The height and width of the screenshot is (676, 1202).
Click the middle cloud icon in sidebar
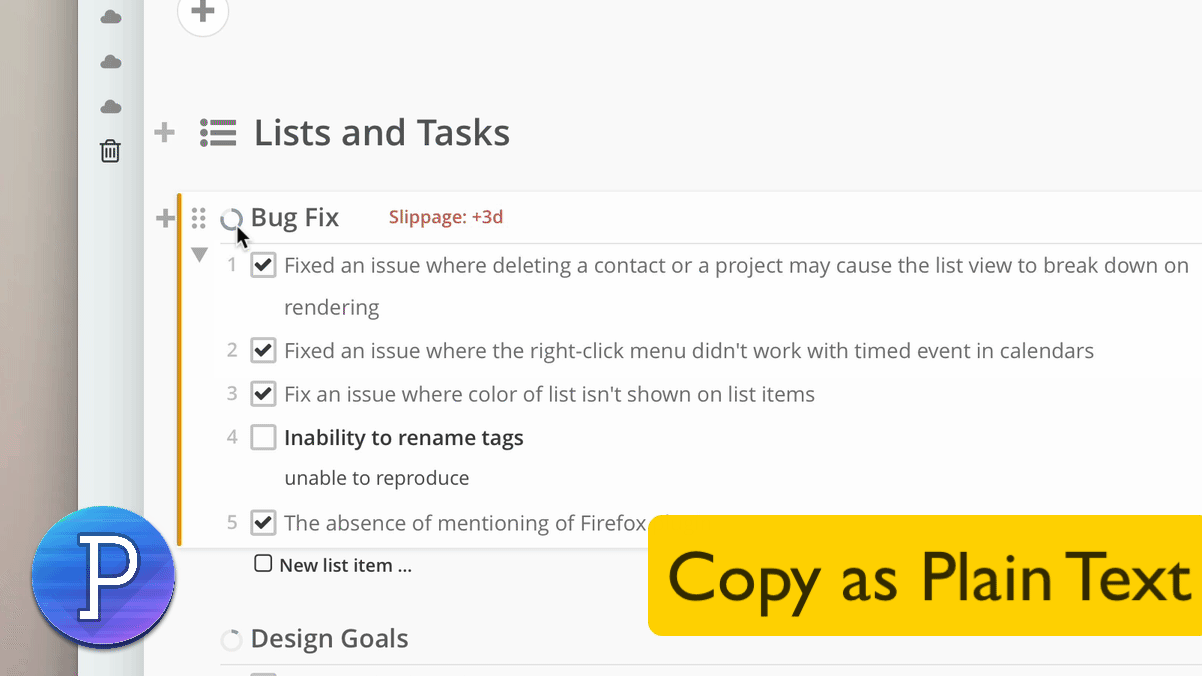click(111, 62)
